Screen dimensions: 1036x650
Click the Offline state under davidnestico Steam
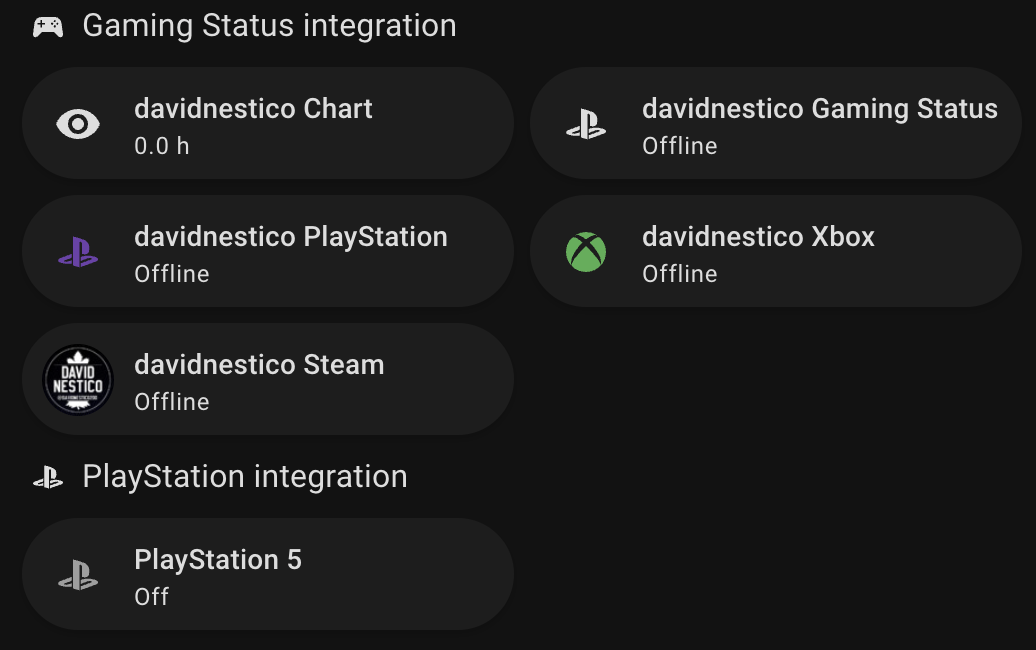[172, 402]
